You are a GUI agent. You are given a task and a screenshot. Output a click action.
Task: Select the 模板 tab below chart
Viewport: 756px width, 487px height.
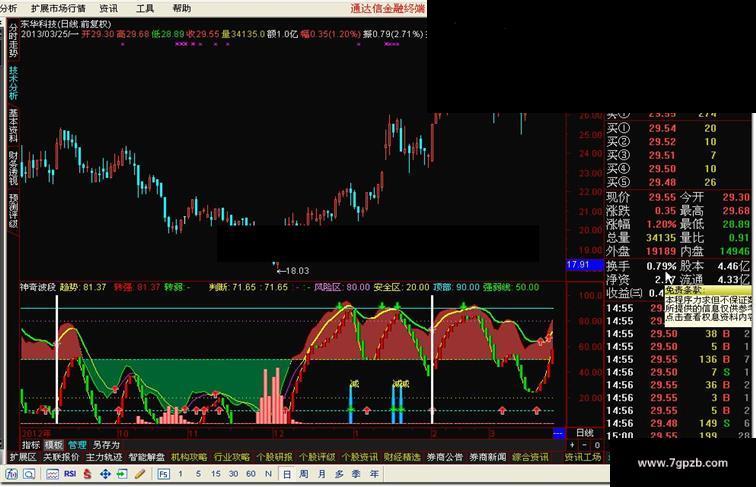[x=54, y=445]
